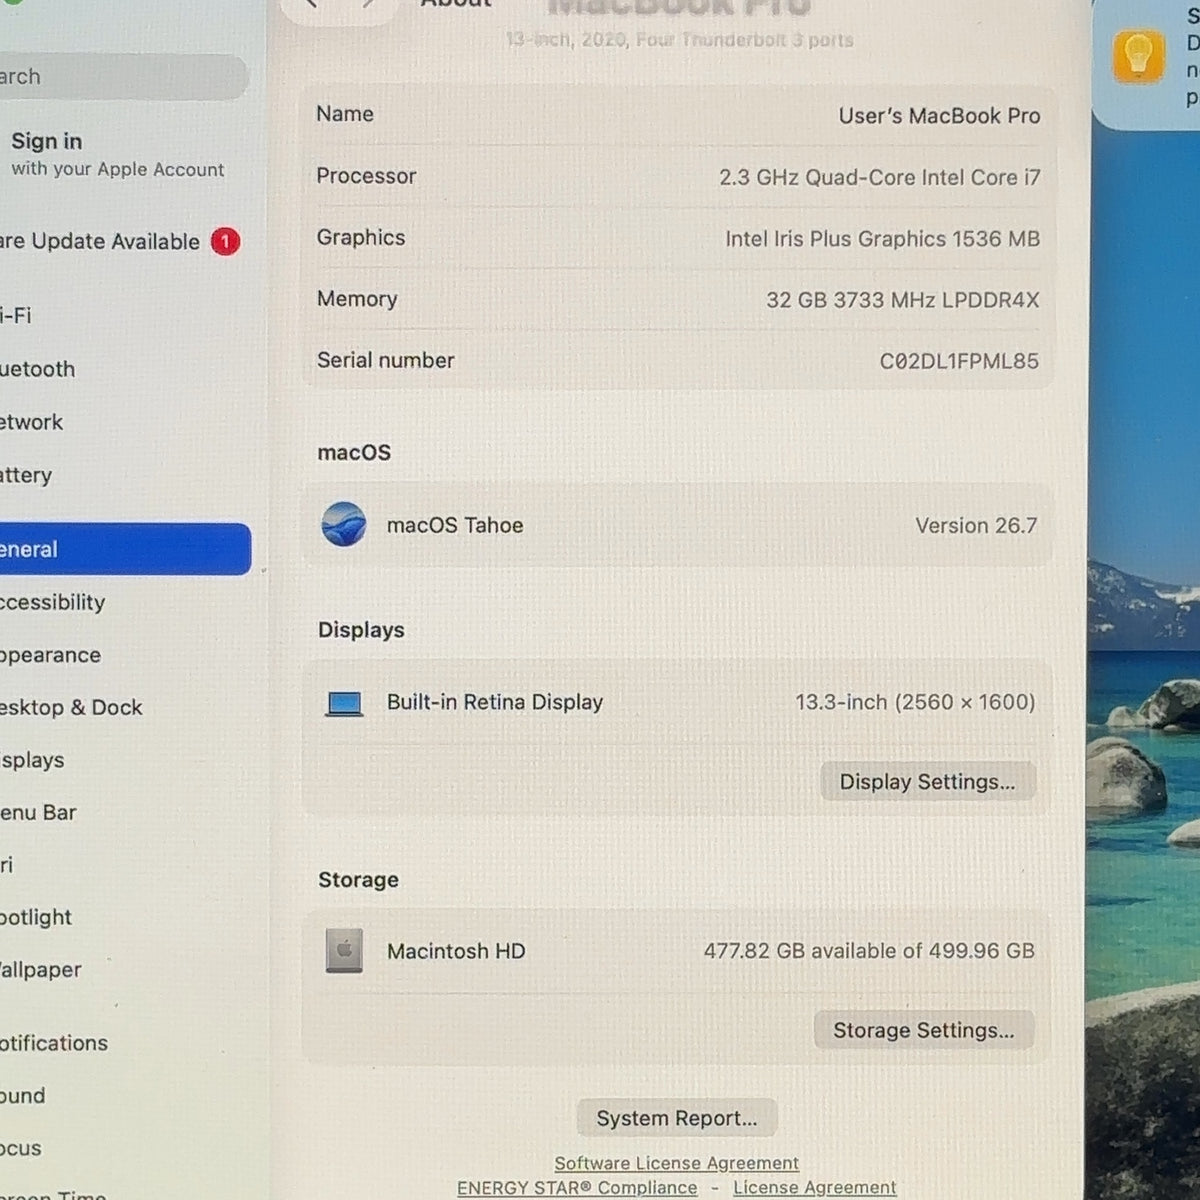Image resolution: width=1200 pixels, height=1200 pixels.
Task: Click the Intel Iris Plus Graphics value
Action: pyautogui.click(x=882, y=238)
